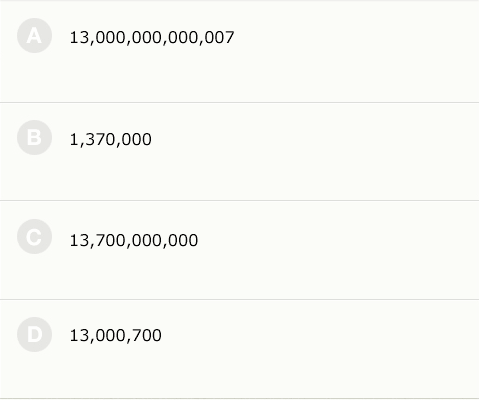Select answer circle B
Viewport: 479px width, 400px height.
click(34, 137)
